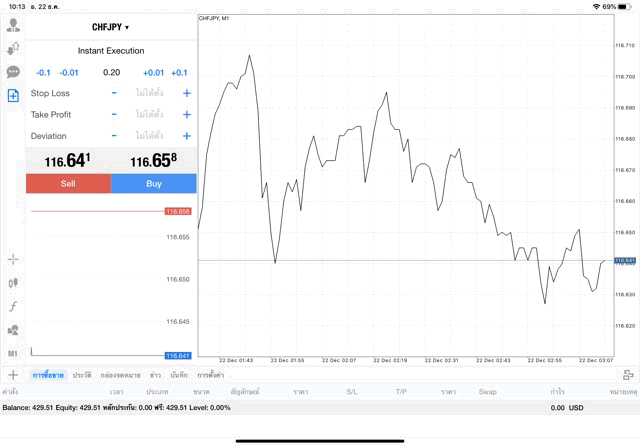Open the chat messages icon
This screenshot has width=640, height=447.
[x=13, y=72]
